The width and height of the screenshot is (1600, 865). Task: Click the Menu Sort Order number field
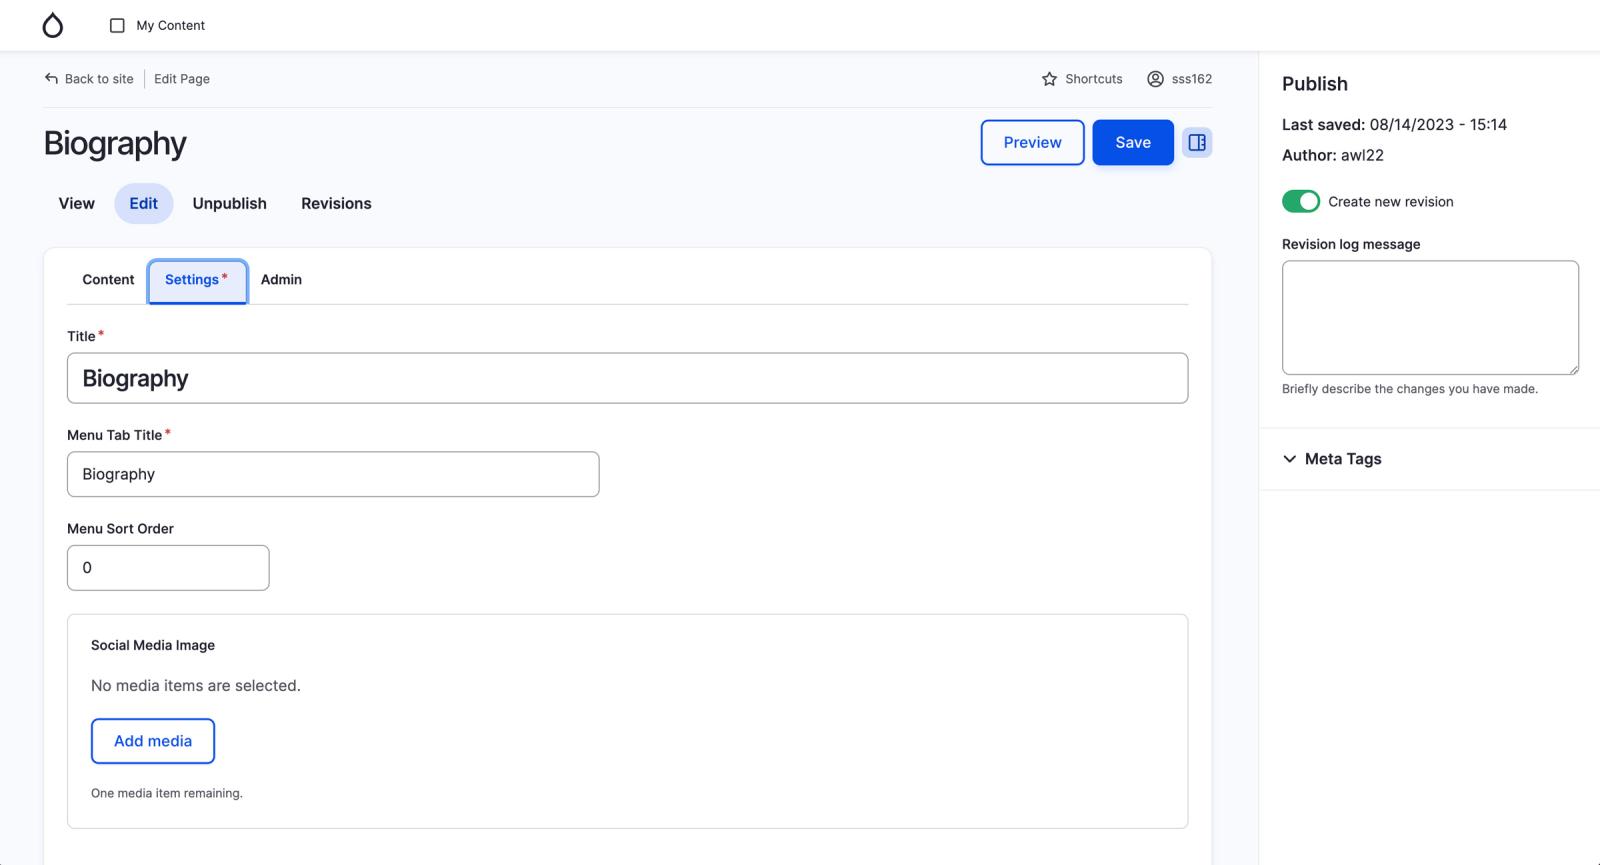(x=168, y=568)
